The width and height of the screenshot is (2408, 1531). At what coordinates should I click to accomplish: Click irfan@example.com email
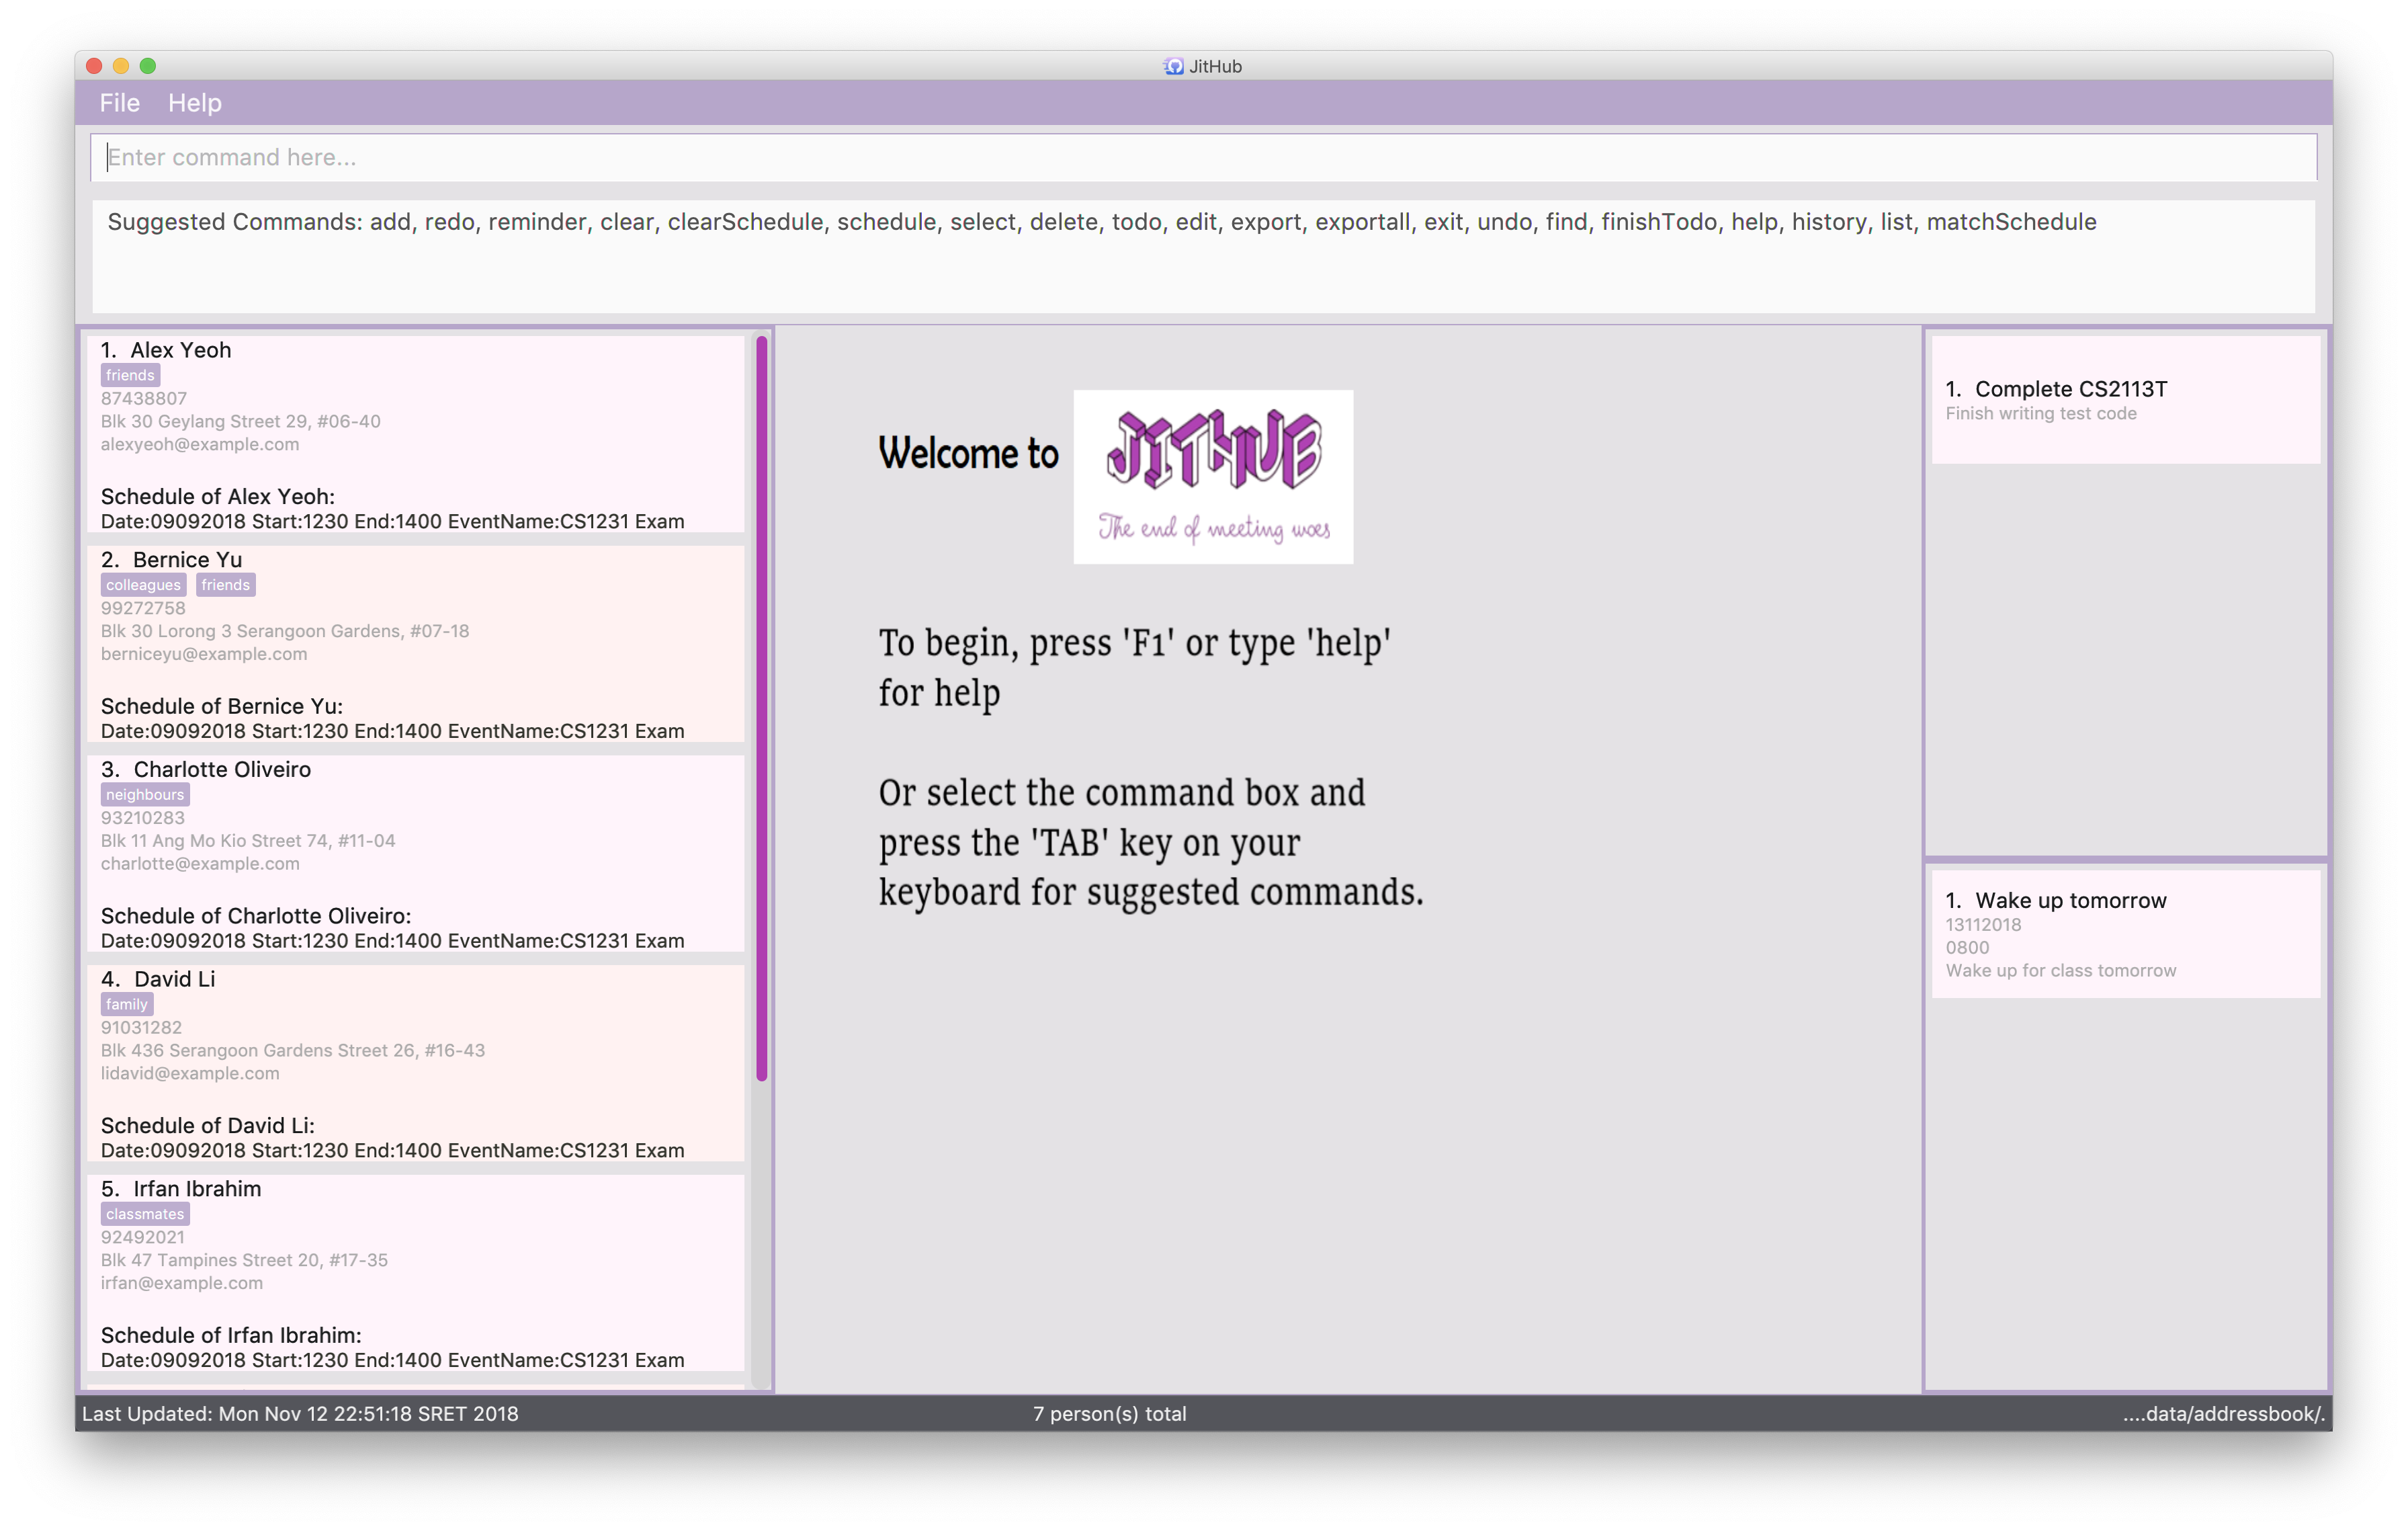[181, 1283]
